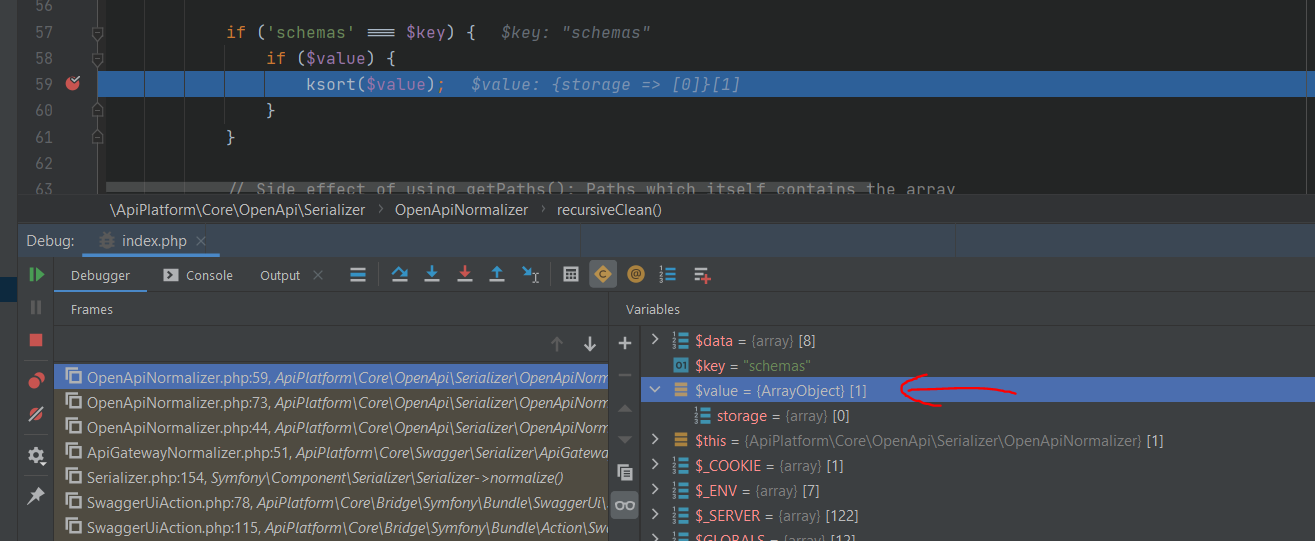Image resolution: width=1315 pixels, height=541 pixels.
Task: Click Run to Cursor icon
Action: pyautogui.click(x=530, y=275)
